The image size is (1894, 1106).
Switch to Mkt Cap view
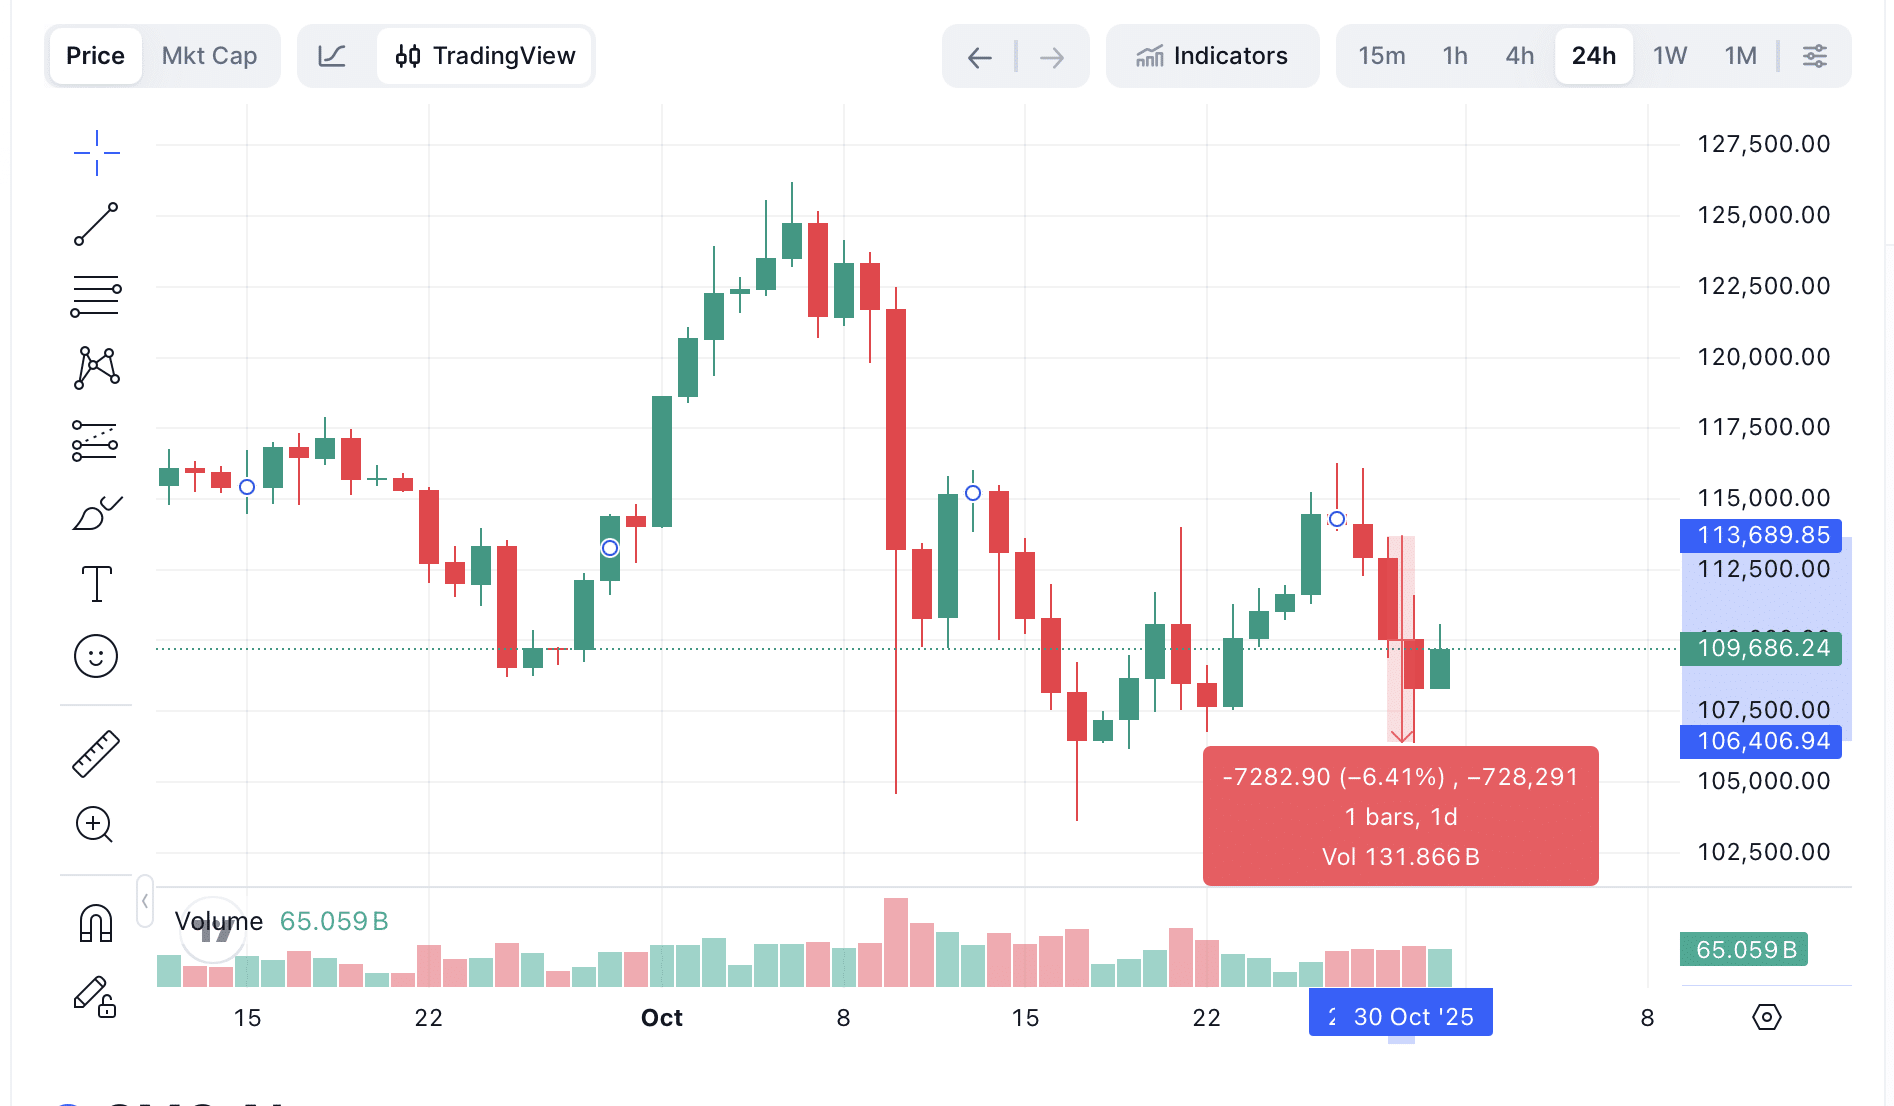[209, 56]
